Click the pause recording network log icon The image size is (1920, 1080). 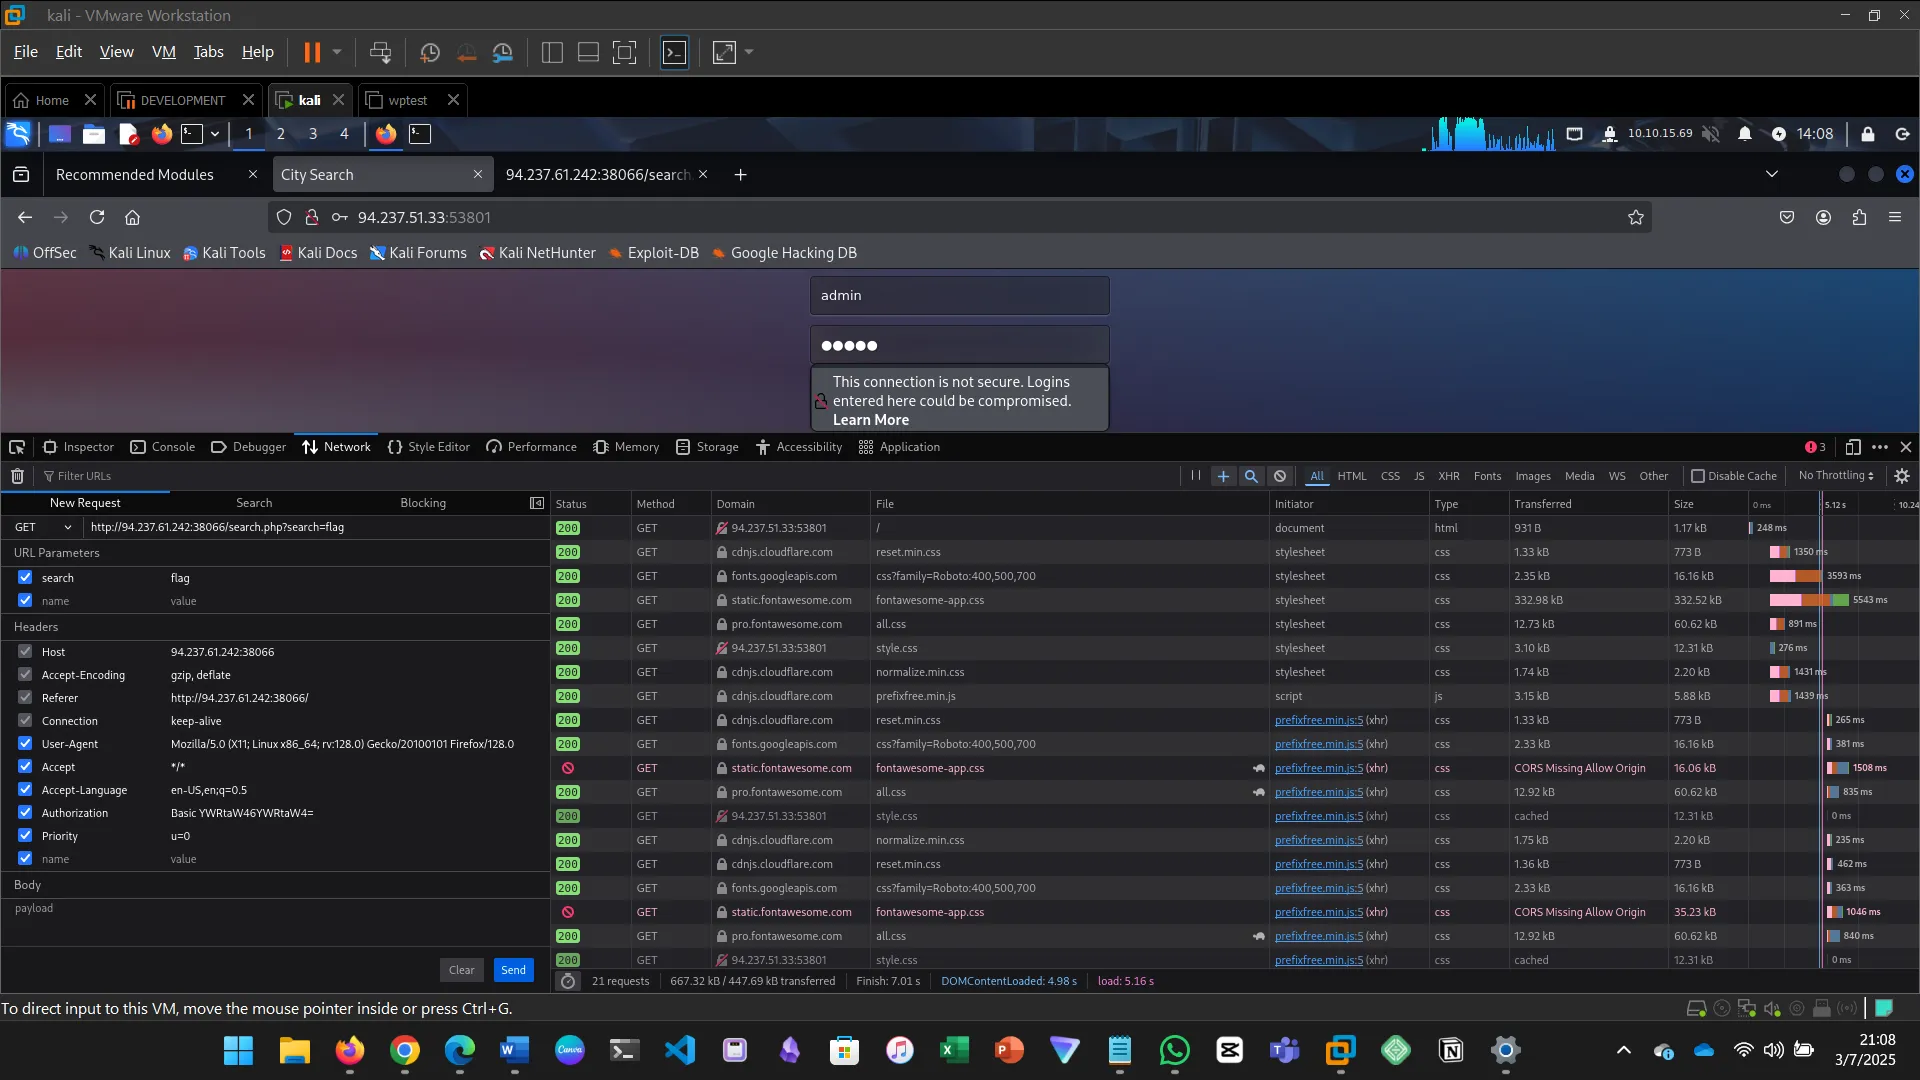(x=1195, y=476)
